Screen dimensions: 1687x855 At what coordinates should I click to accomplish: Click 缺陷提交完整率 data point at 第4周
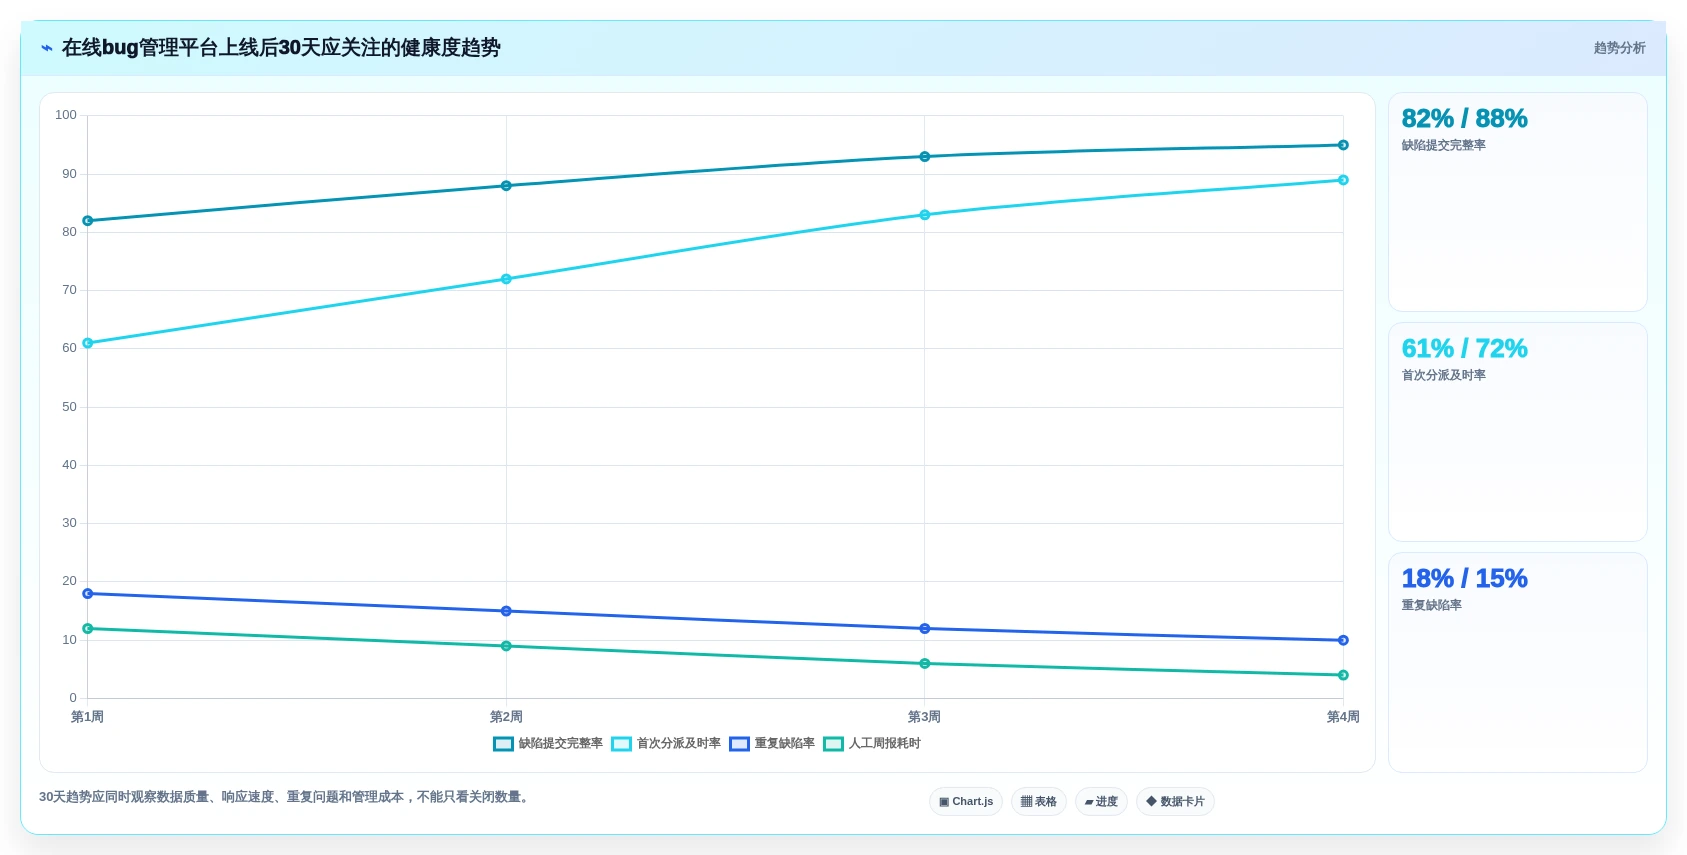(x=1343, y=145)
